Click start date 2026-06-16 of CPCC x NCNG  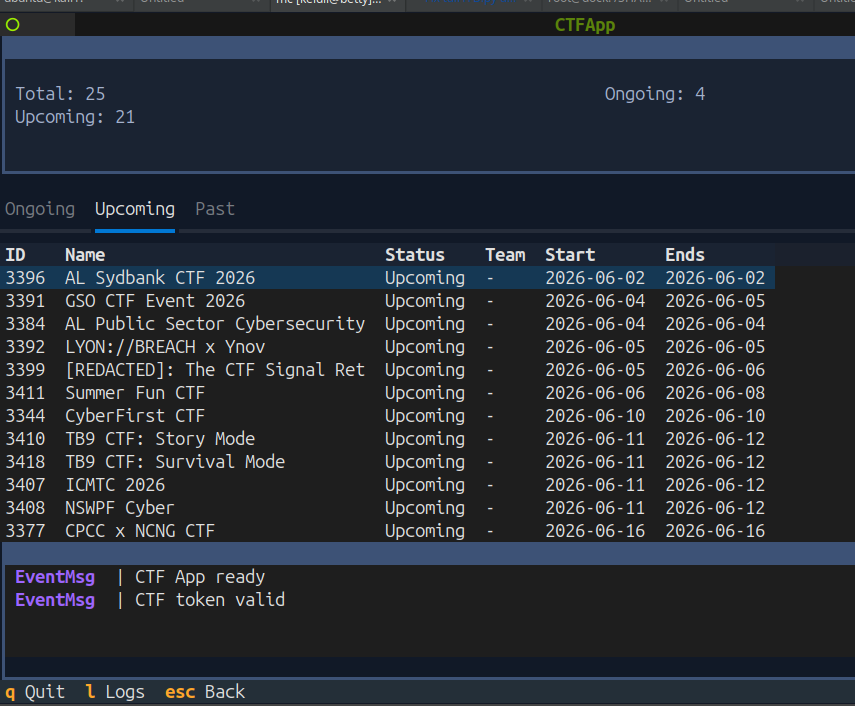[x=595, y=530]
